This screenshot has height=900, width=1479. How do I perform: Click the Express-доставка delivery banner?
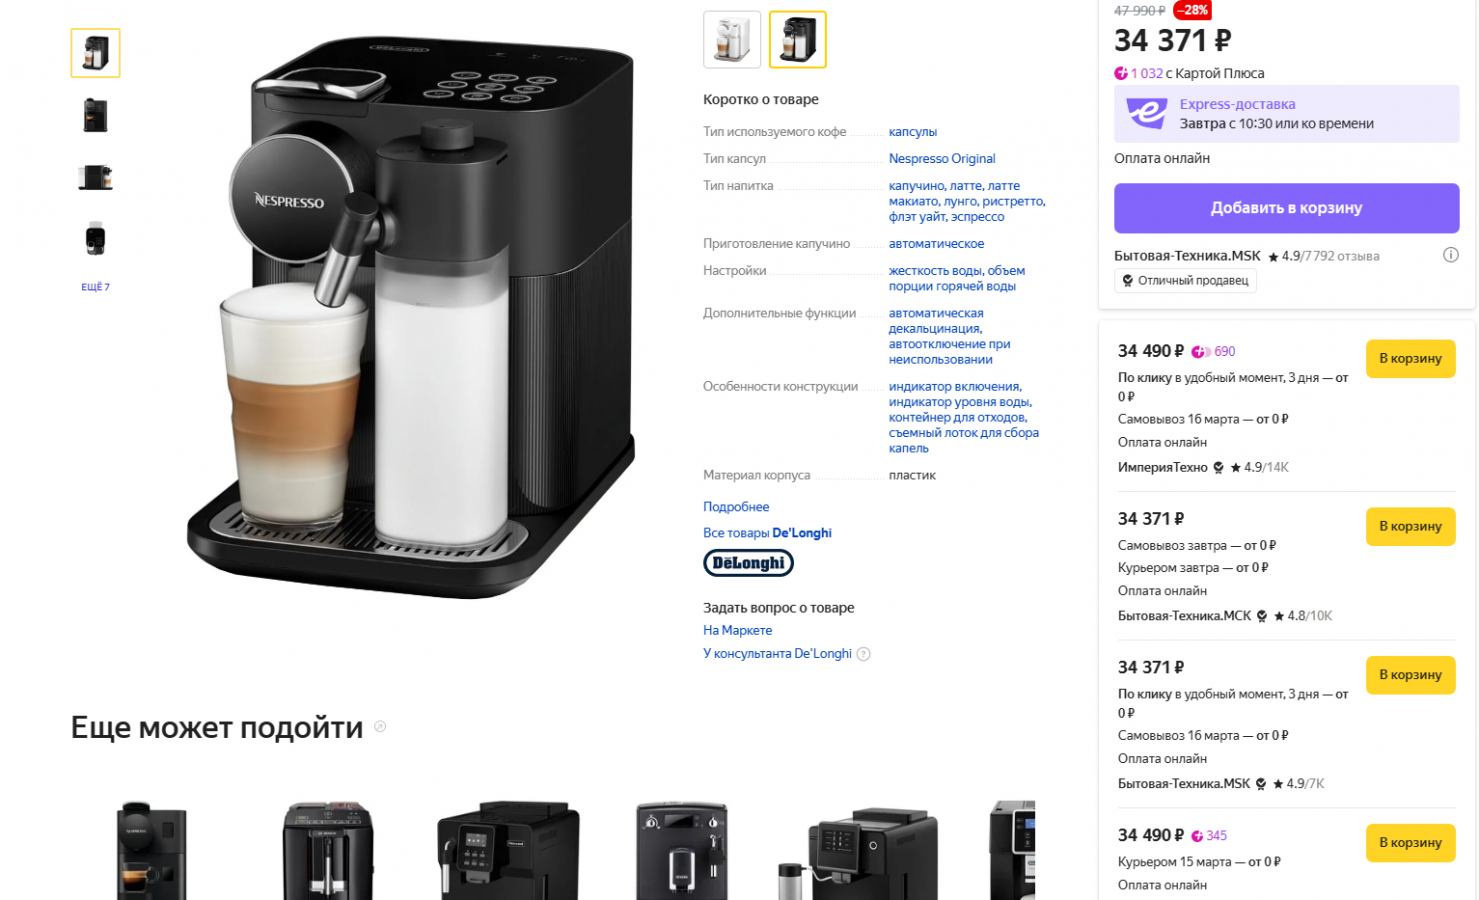[1286, 114]
